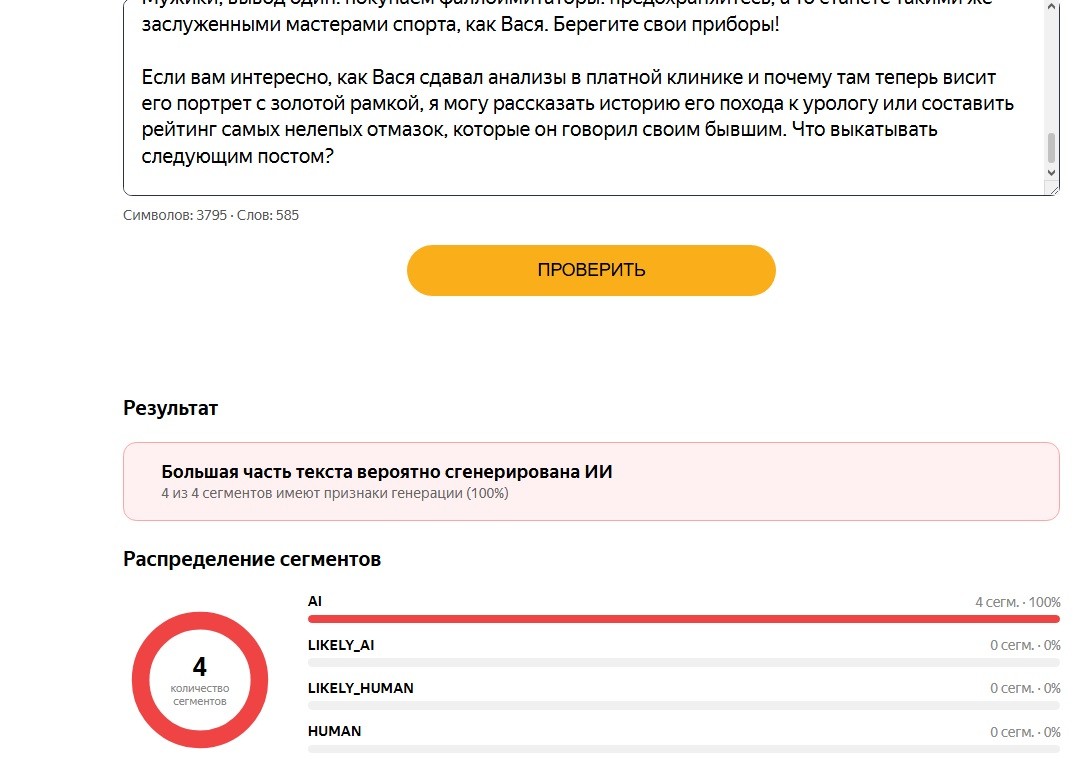Click the red AI progress bar
The height and width of the screenshot is (761, 1088).
[x=683, y=619]
